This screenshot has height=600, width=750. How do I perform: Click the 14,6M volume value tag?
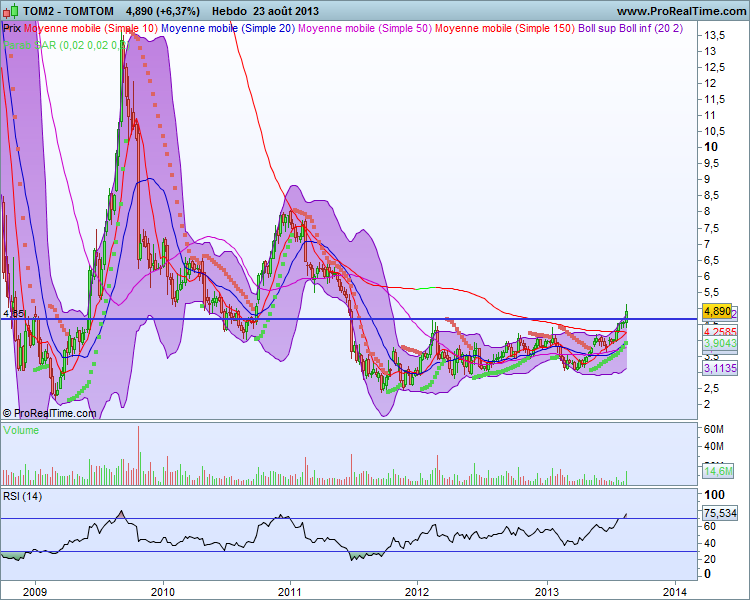(x=718, y=471)
